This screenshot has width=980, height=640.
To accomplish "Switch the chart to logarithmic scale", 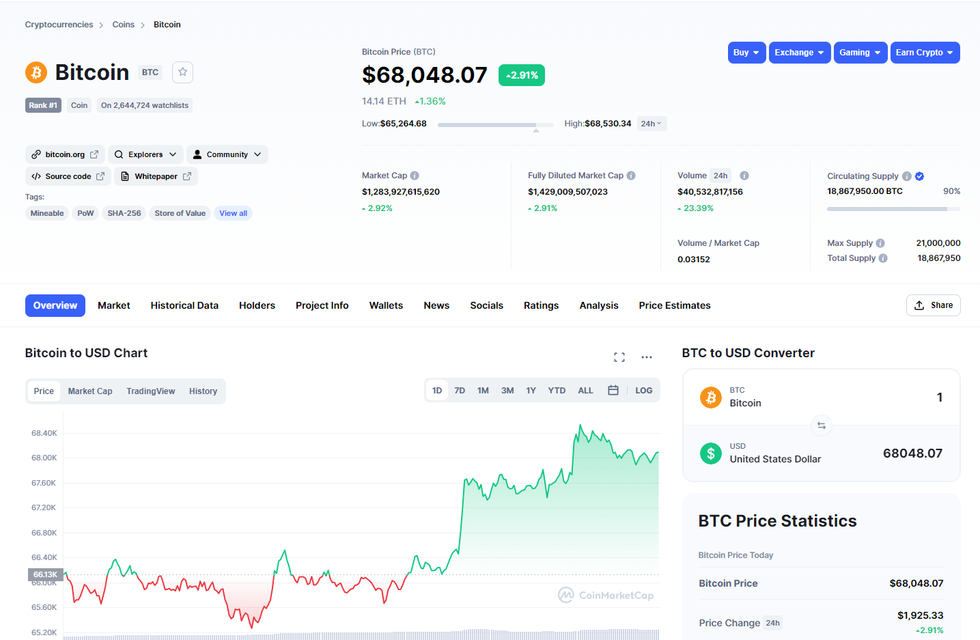I will tap(643, 390).
